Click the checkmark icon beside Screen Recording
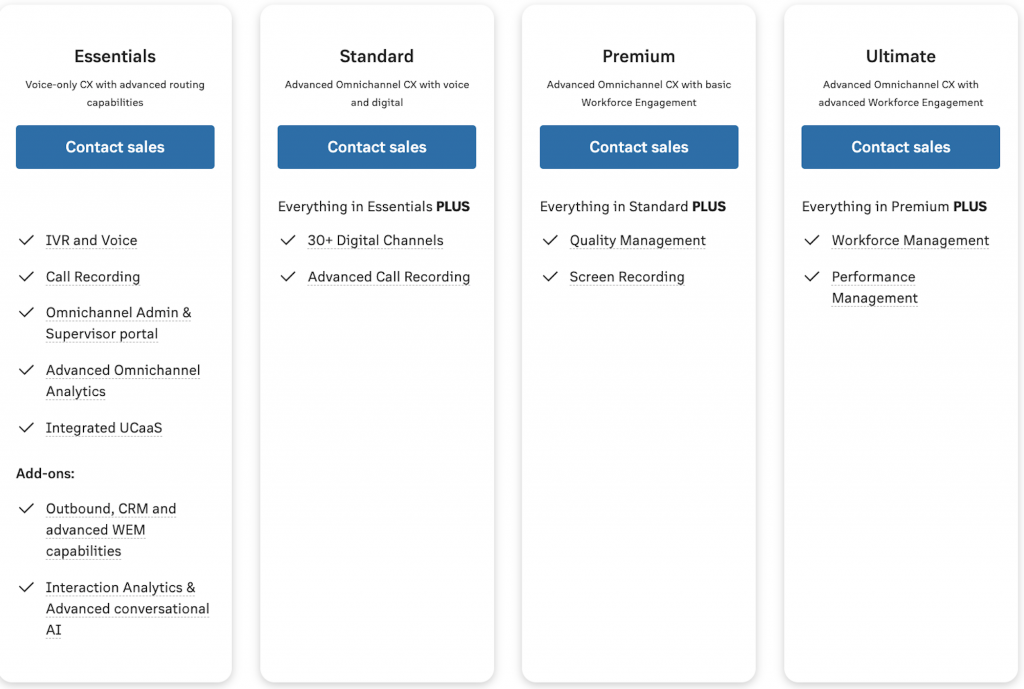1024x689 pixels. point(551,277)
